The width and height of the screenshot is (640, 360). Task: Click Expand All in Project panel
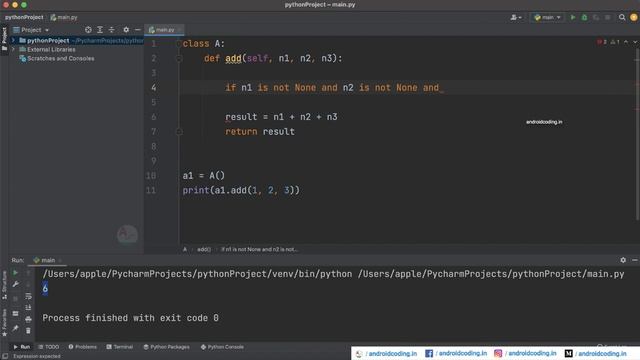[100, 30]
